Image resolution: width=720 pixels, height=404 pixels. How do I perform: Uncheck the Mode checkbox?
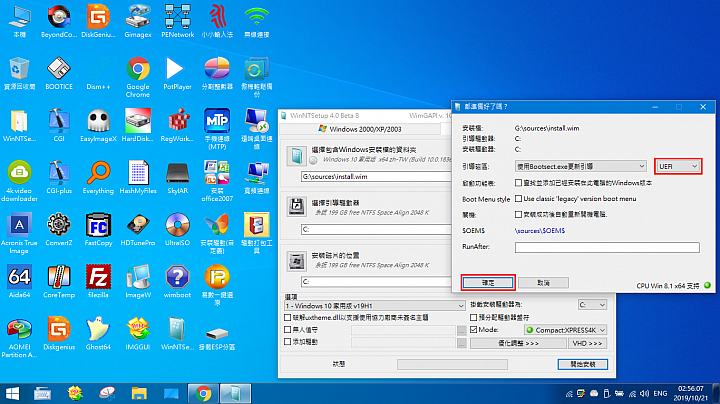473,330
